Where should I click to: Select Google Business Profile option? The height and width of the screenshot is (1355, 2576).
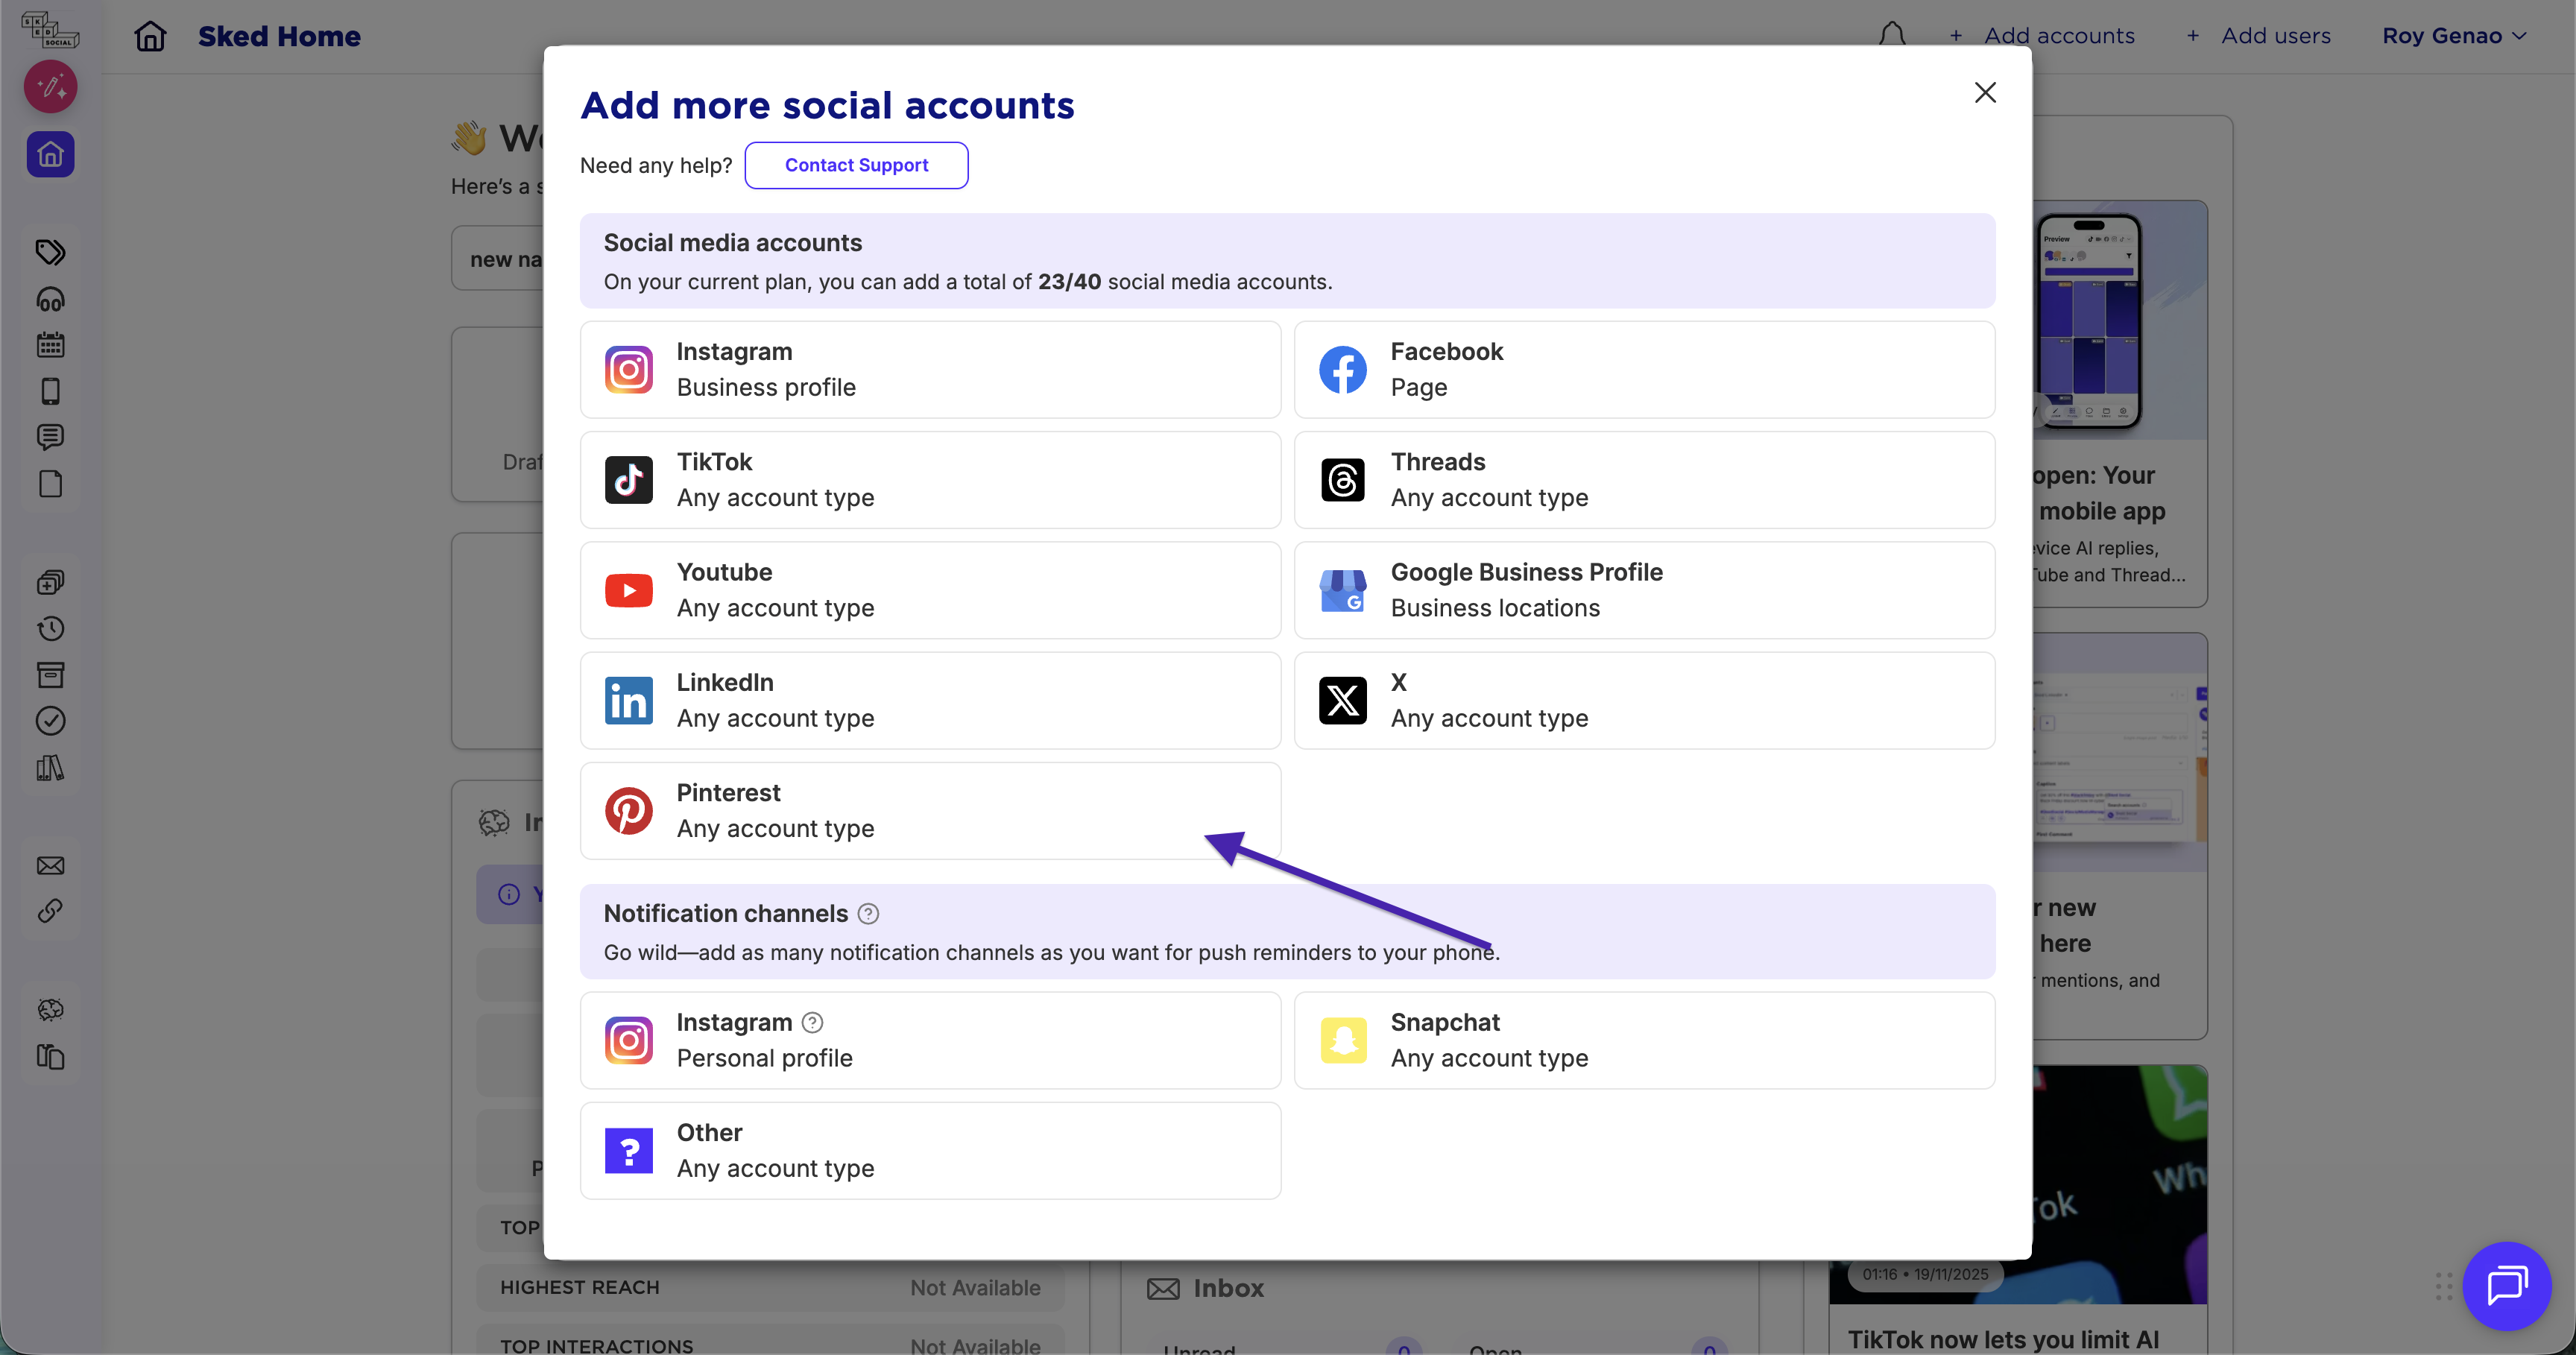tap(1644, 590)
